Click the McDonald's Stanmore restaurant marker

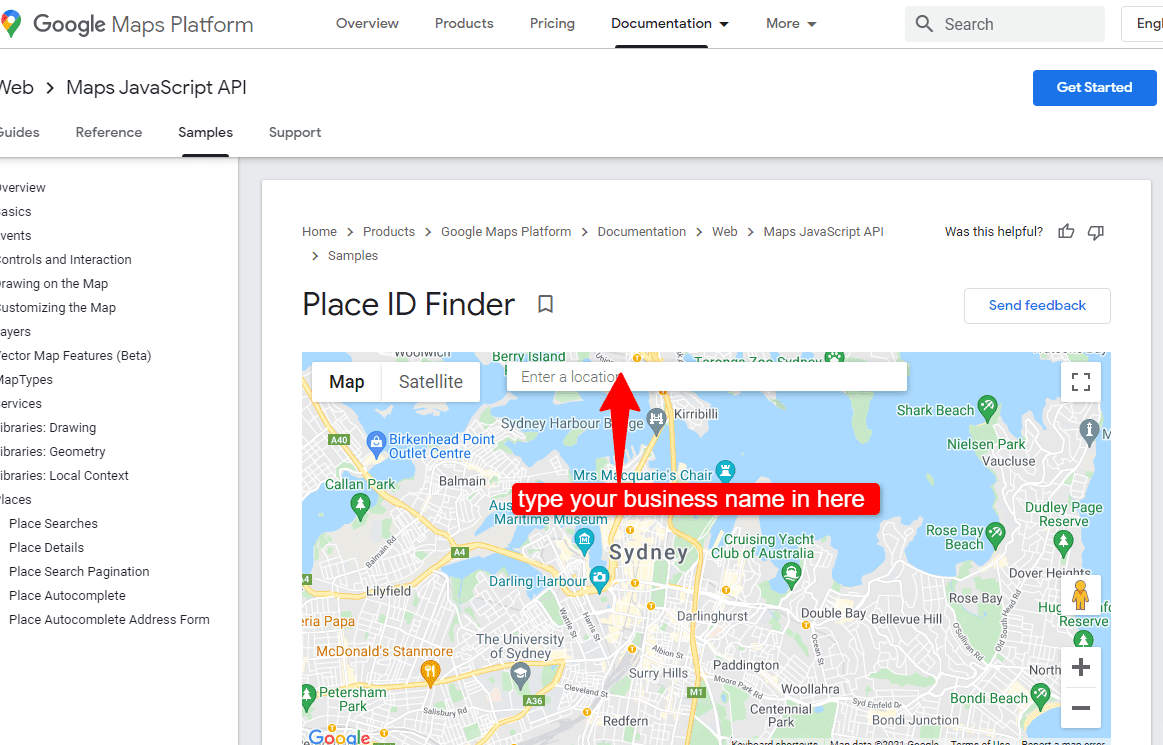430,674
